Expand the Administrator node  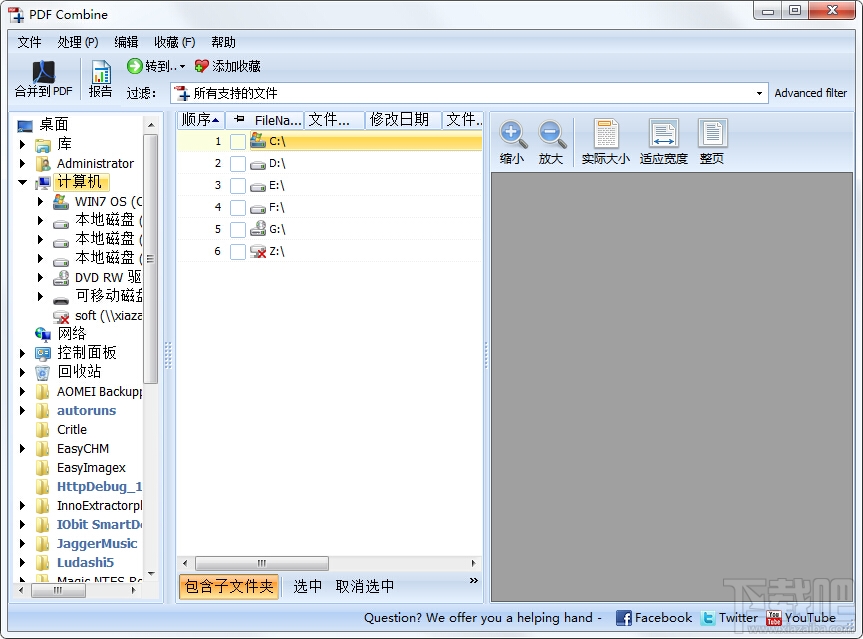pos(22,163)
